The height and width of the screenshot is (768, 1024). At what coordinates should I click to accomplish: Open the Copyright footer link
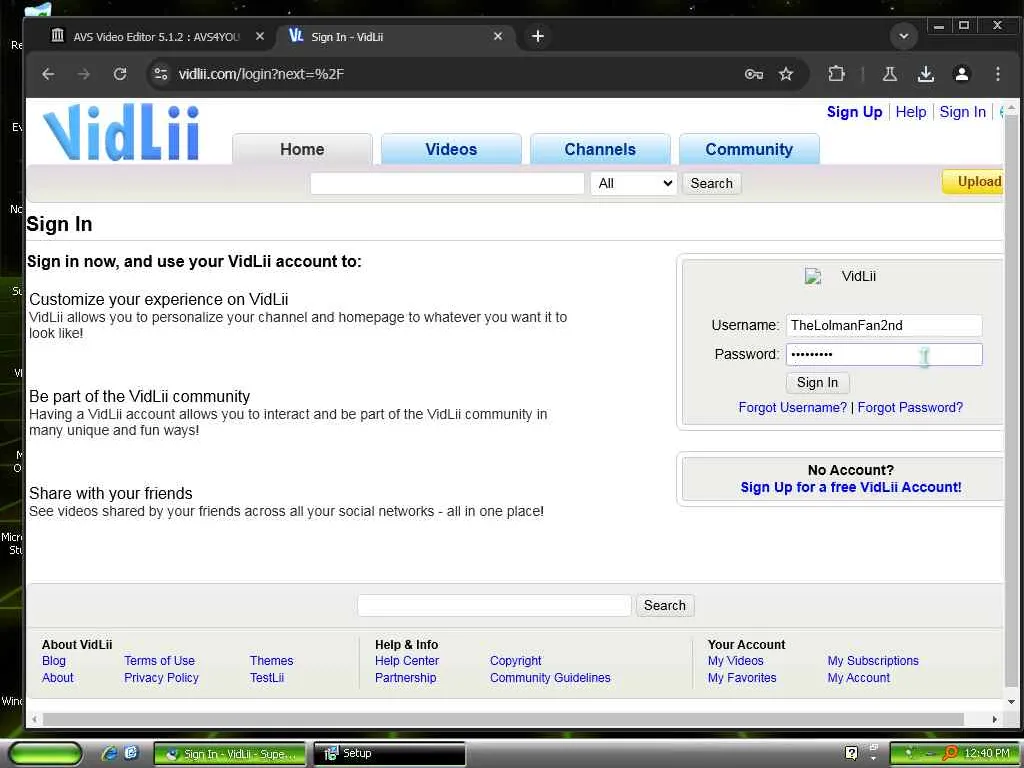pyautogui.click(x=515, y=661)
